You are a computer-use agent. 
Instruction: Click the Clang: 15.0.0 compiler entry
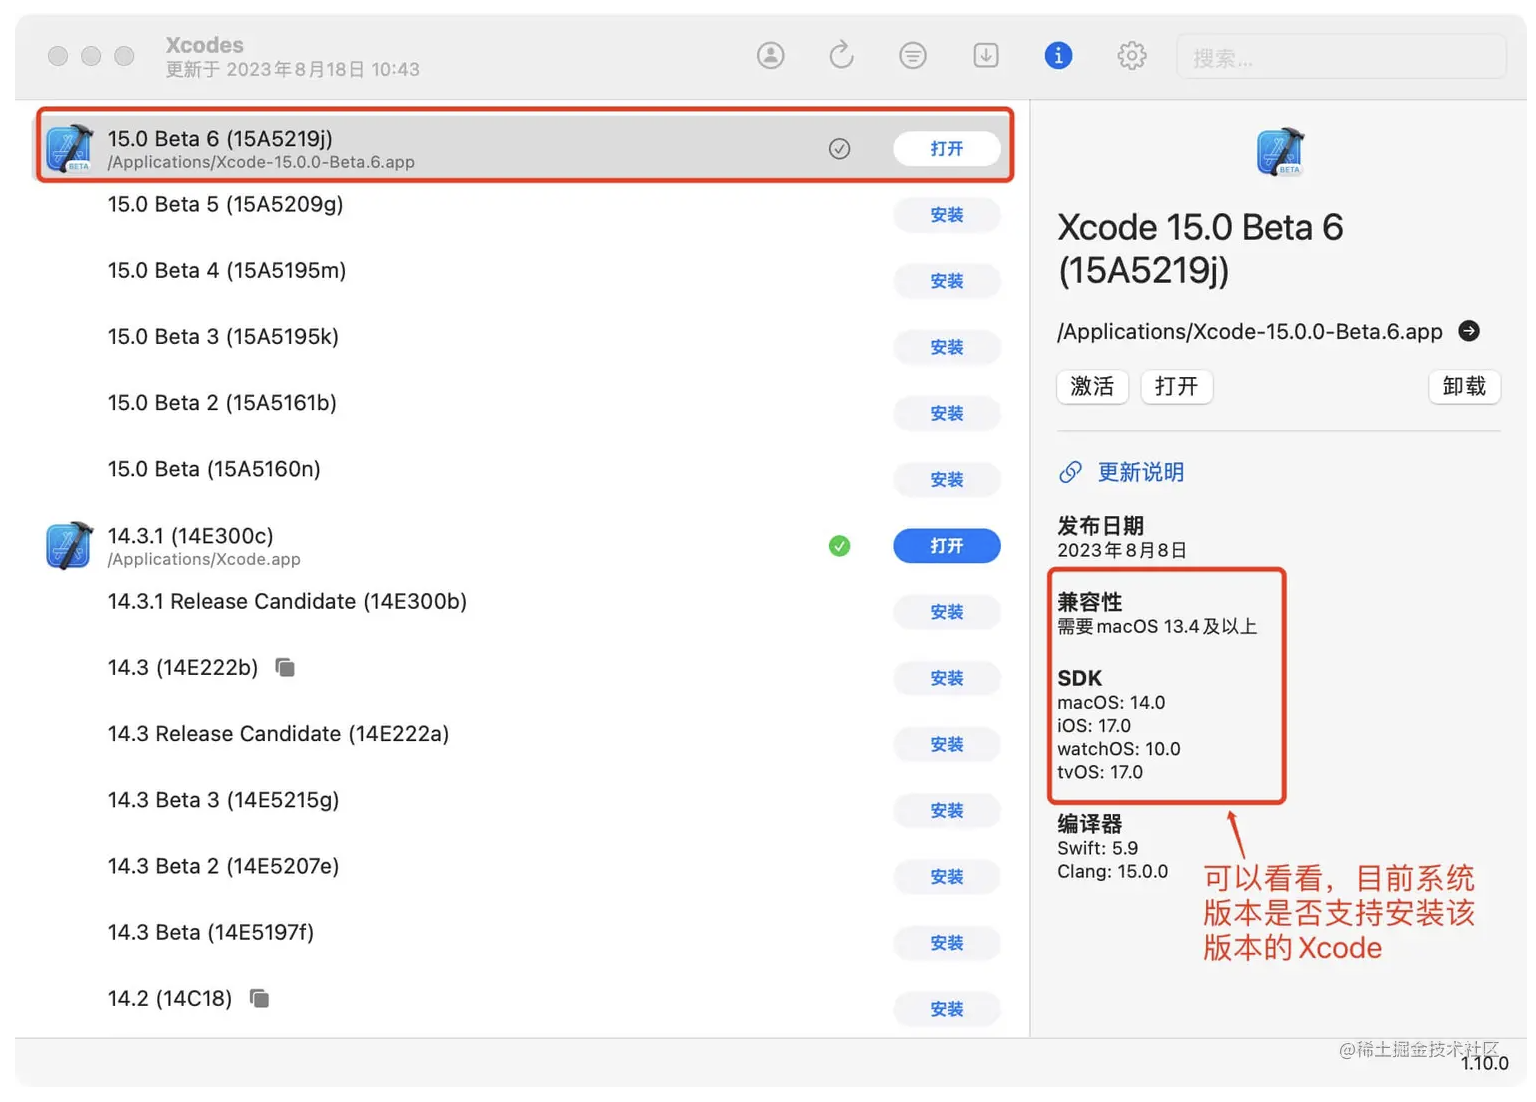pos(1112,871)
